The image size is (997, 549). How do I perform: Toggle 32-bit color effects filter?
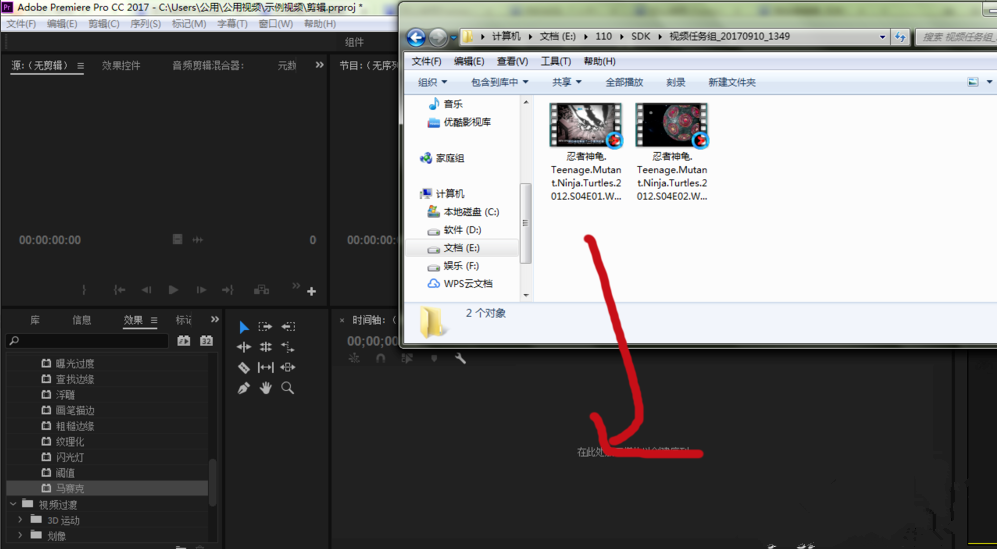tap(207, 341)
